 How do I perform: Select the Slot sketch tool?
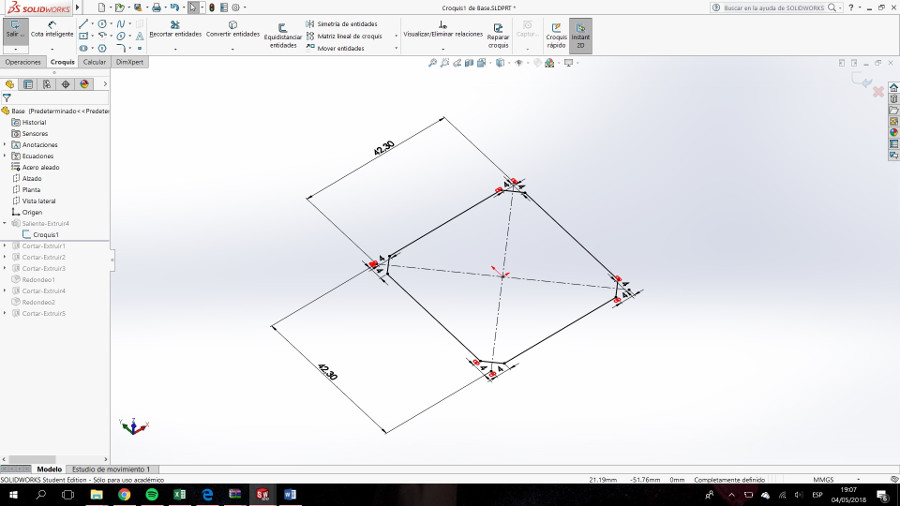(84, 48)
